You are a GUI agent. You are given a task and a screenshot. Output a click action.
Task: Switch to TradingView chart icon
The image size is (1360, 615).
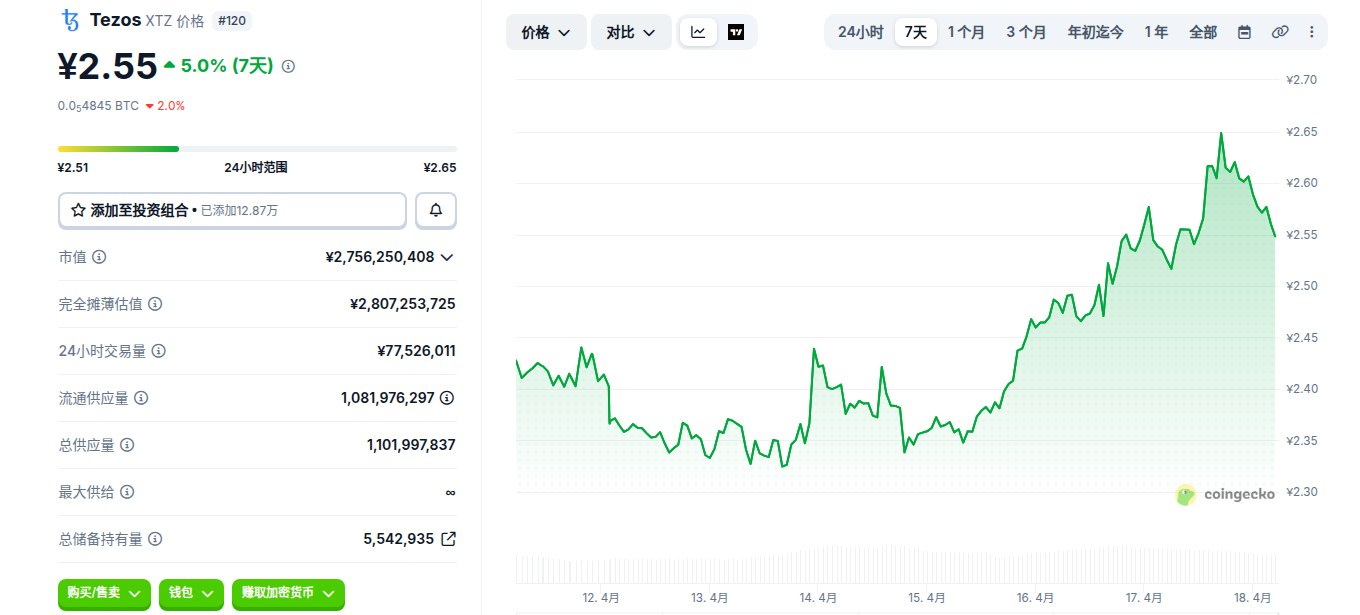(x=736, y=32)
